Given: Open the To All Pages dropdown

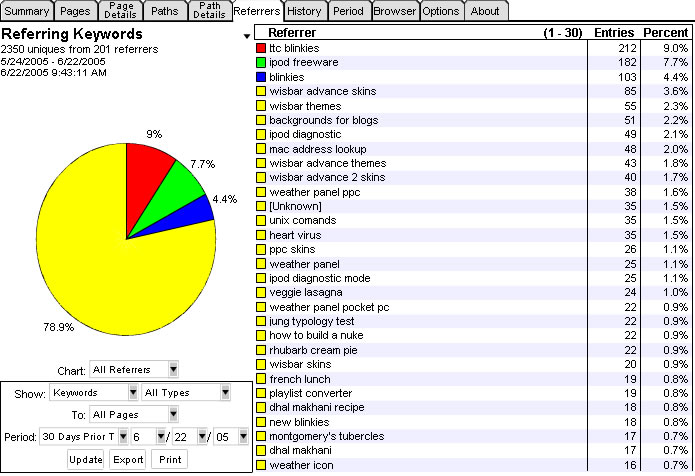Looking at the screenshot, I should pos(136,414).
